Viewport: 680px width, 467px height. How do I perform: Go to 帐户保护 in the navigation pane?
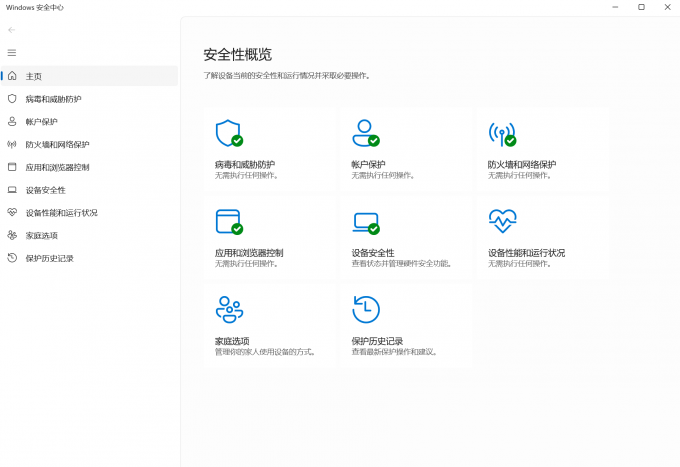click(x=89, y=121)
